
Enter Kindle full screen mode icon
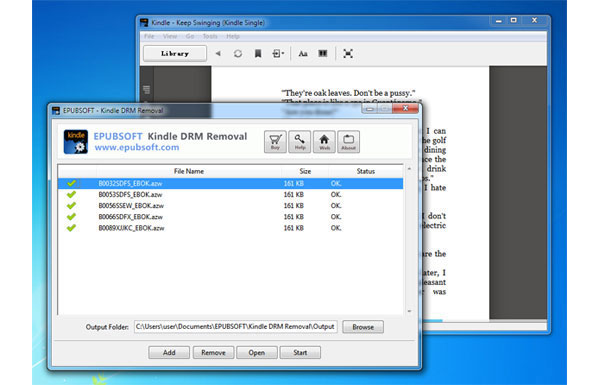click(348, 54)
